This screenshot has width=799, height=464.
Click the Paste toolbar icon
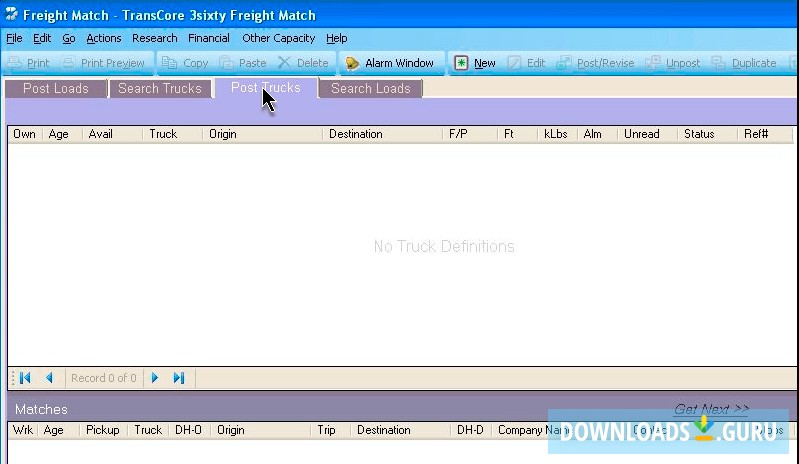226,63
